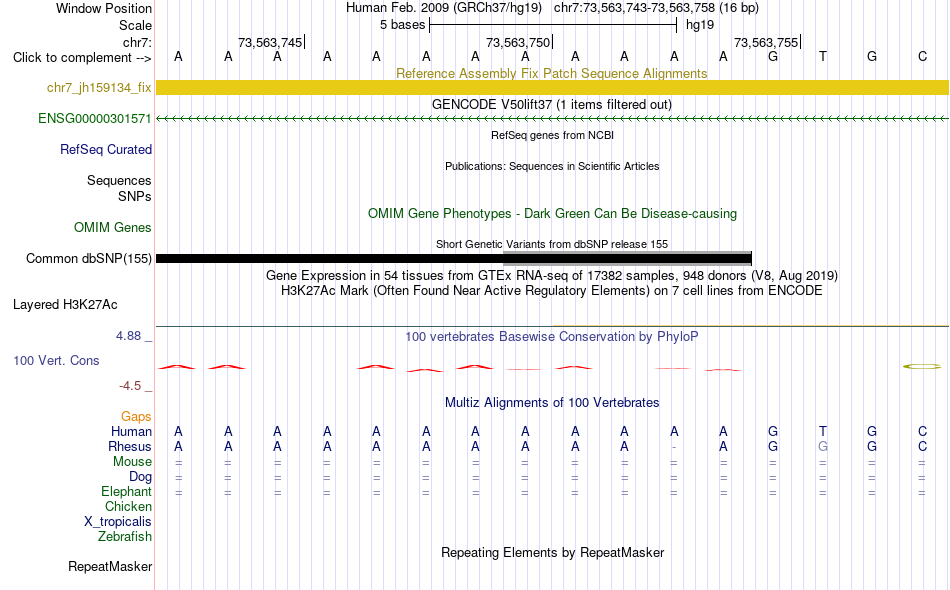Click the 4.88 PhyloP upper scale value

(128, 336)
